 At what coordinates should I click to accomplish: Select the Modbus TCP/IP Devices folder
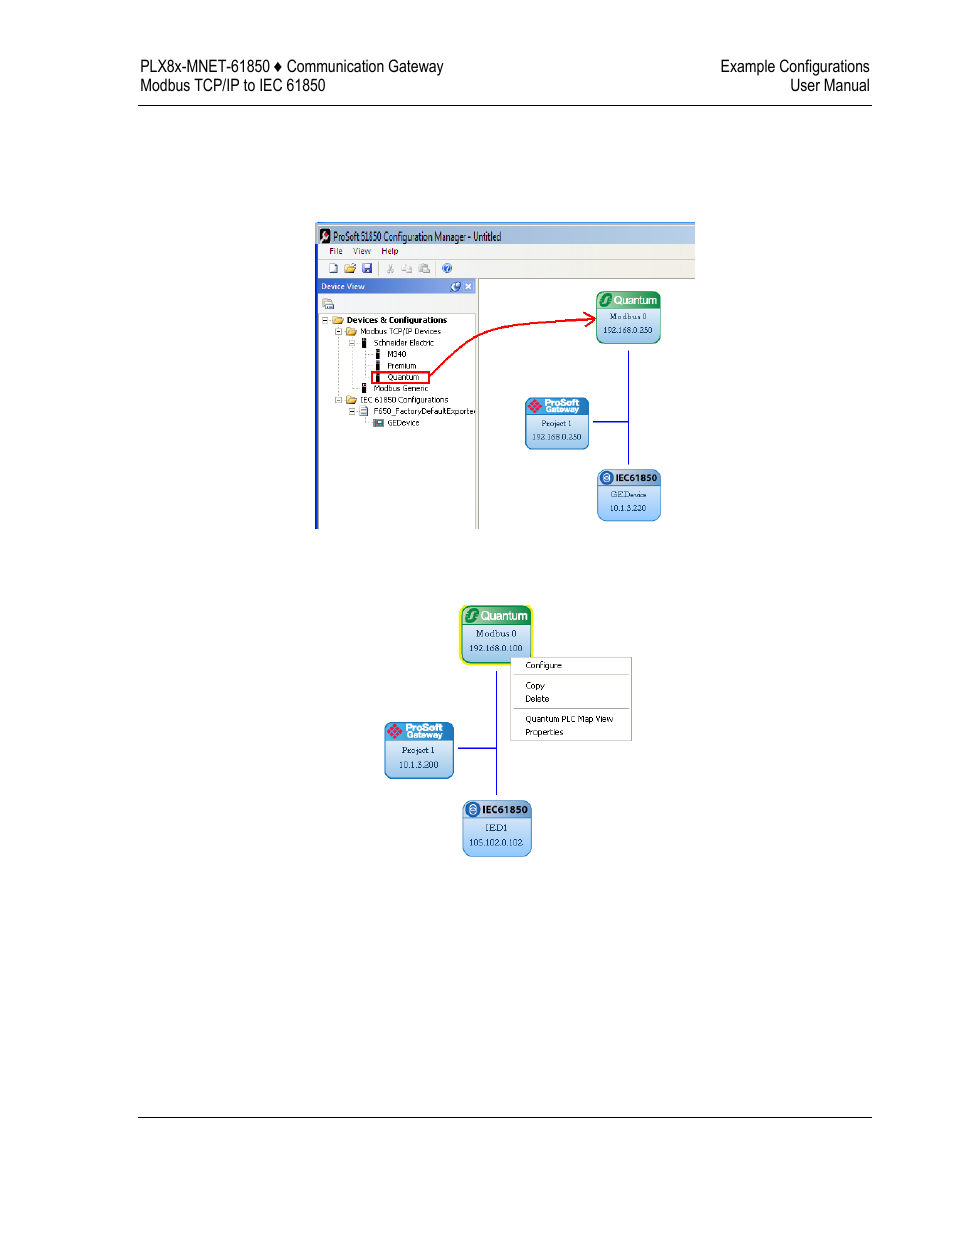(x=400, y=332)
